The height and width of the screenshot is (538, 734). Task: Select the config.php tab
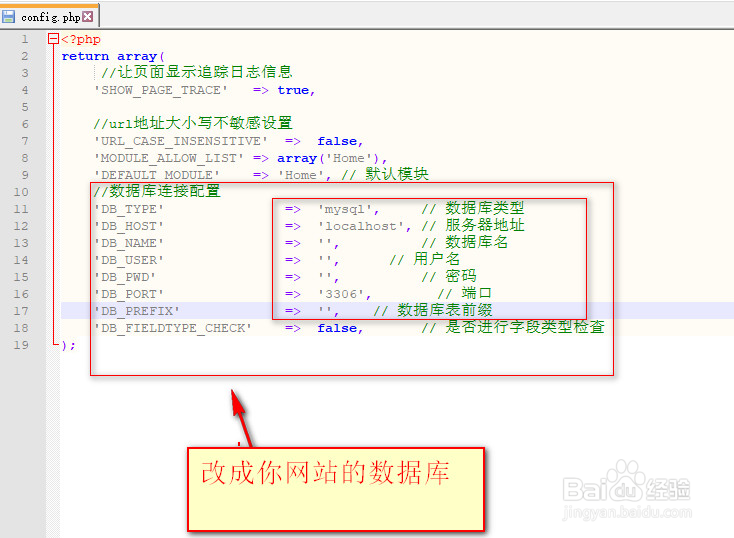click(x=49, y=17)
